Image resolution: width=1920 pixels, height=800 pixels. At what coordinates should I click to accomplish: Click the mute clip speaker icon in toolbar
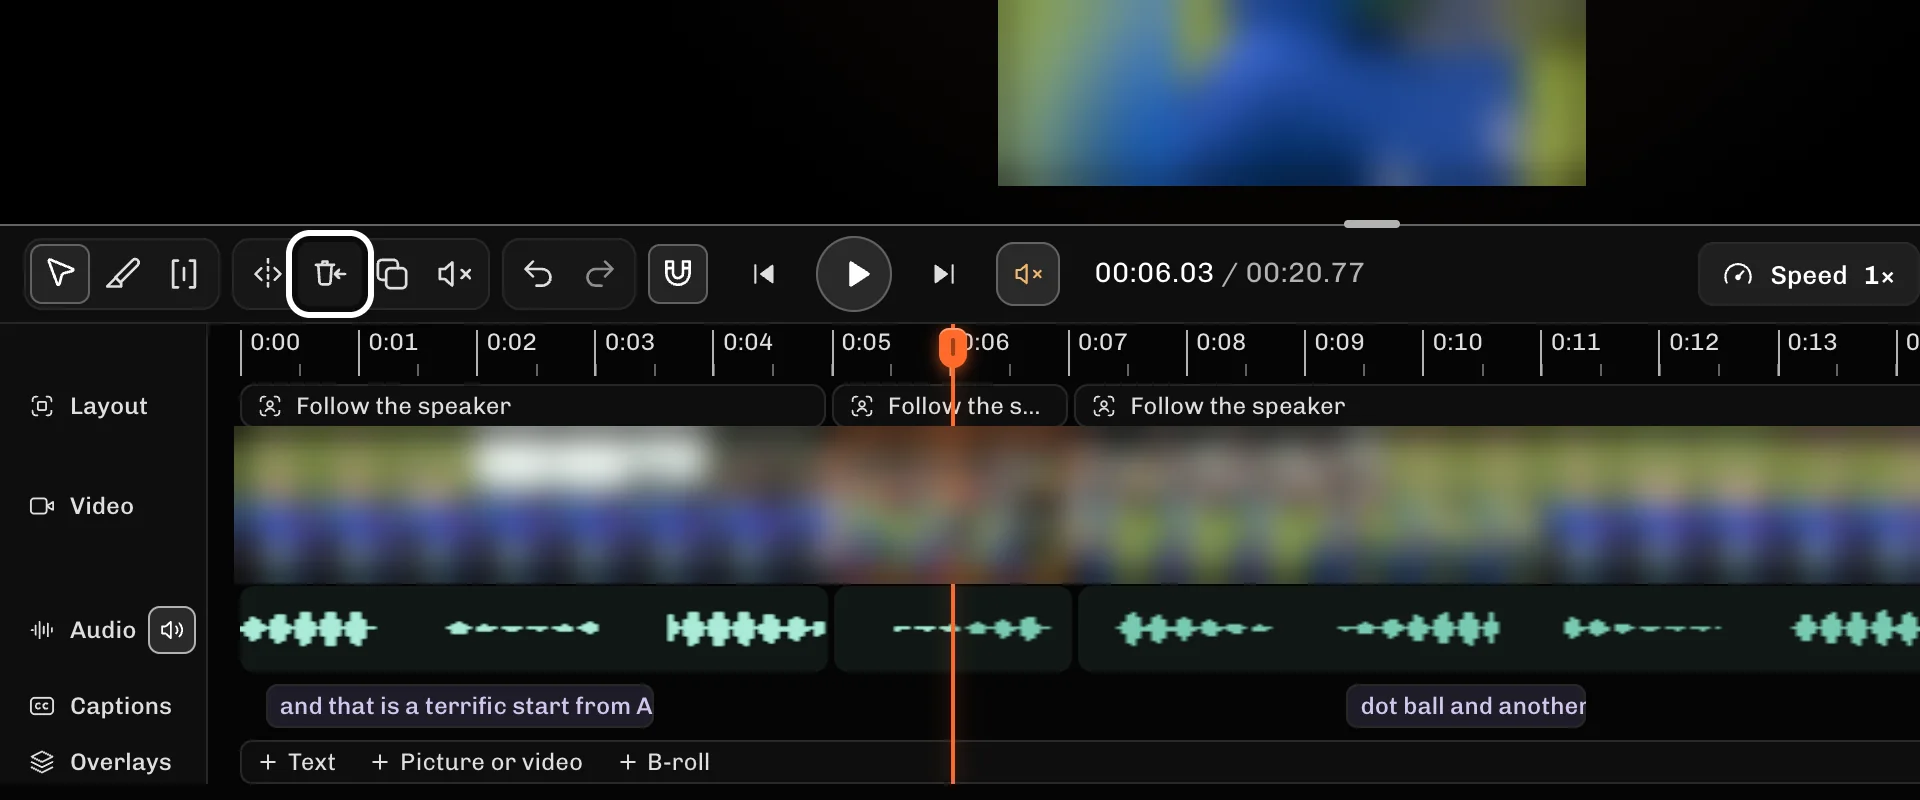click(x=455, y=274)
